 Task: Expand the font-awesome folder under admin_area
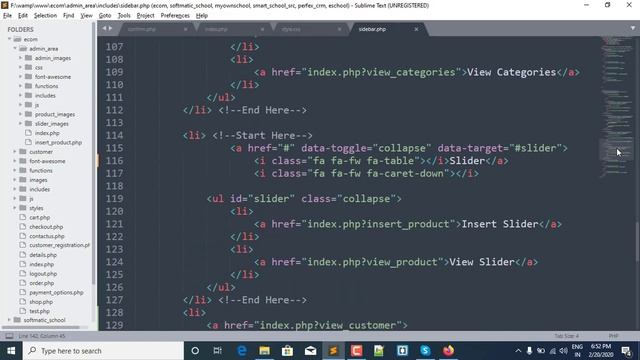tap(20, 77)
